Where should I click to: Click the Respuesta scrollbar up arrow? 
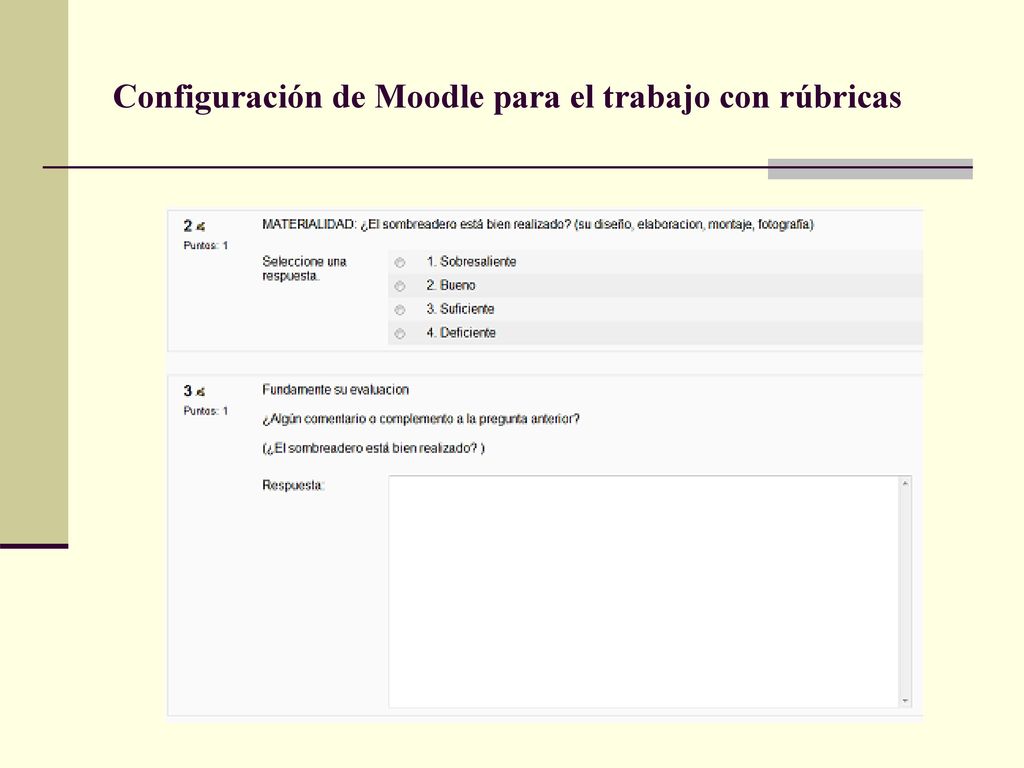[905, 484]
